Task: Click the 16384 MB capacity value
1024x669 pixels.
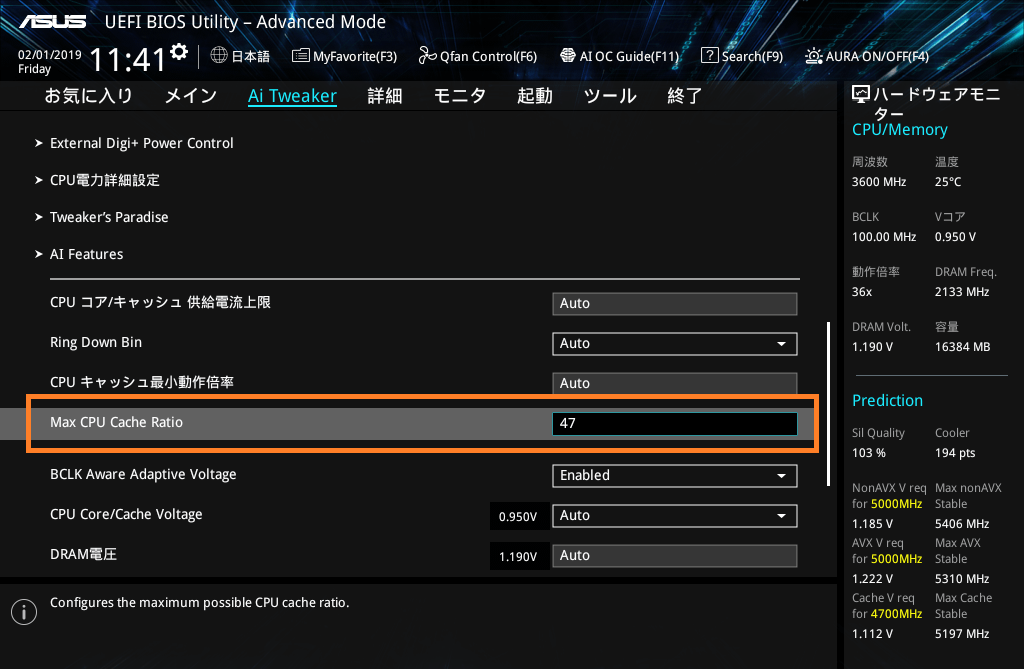Action: [x=963, y=346]
